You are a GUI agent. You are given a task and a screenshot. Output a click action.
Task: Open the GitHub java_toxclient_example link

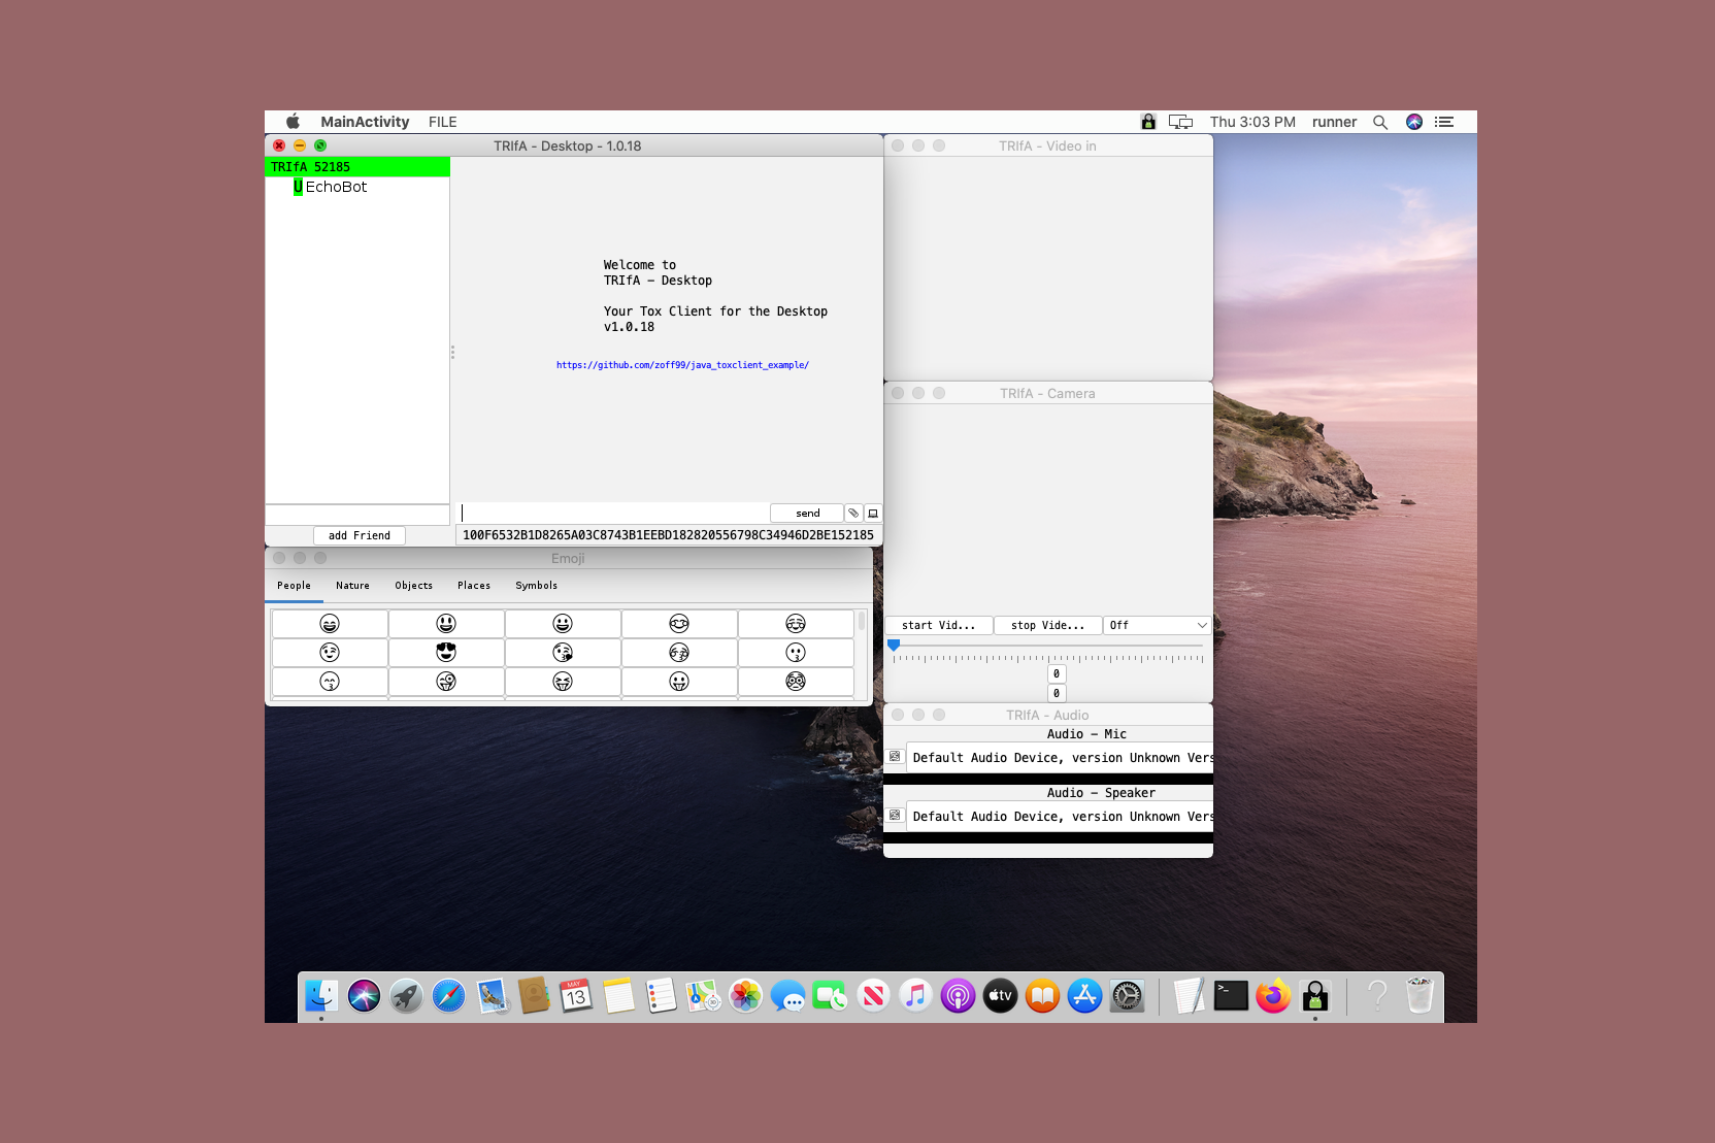(682, 365)
